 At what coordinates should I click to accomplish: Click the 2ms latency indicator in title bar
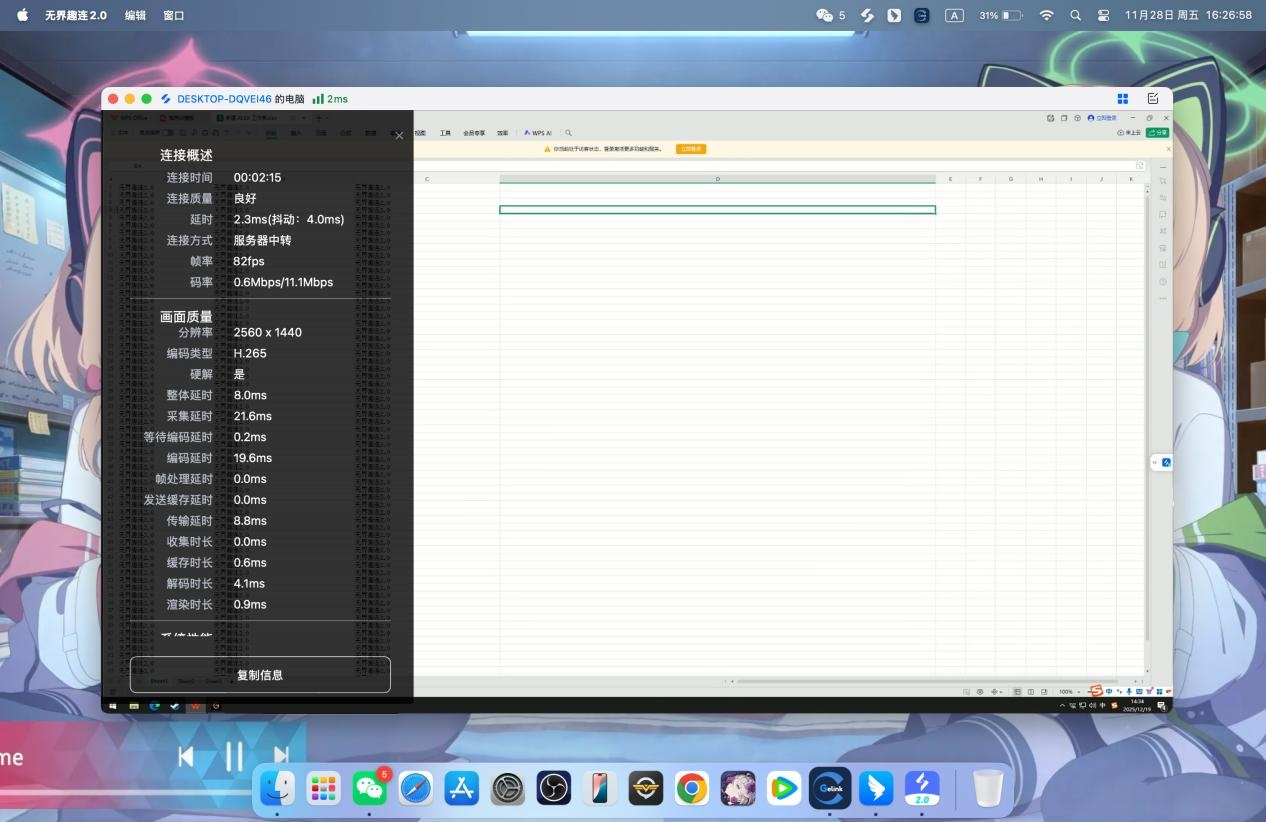(x=331, y=98)
